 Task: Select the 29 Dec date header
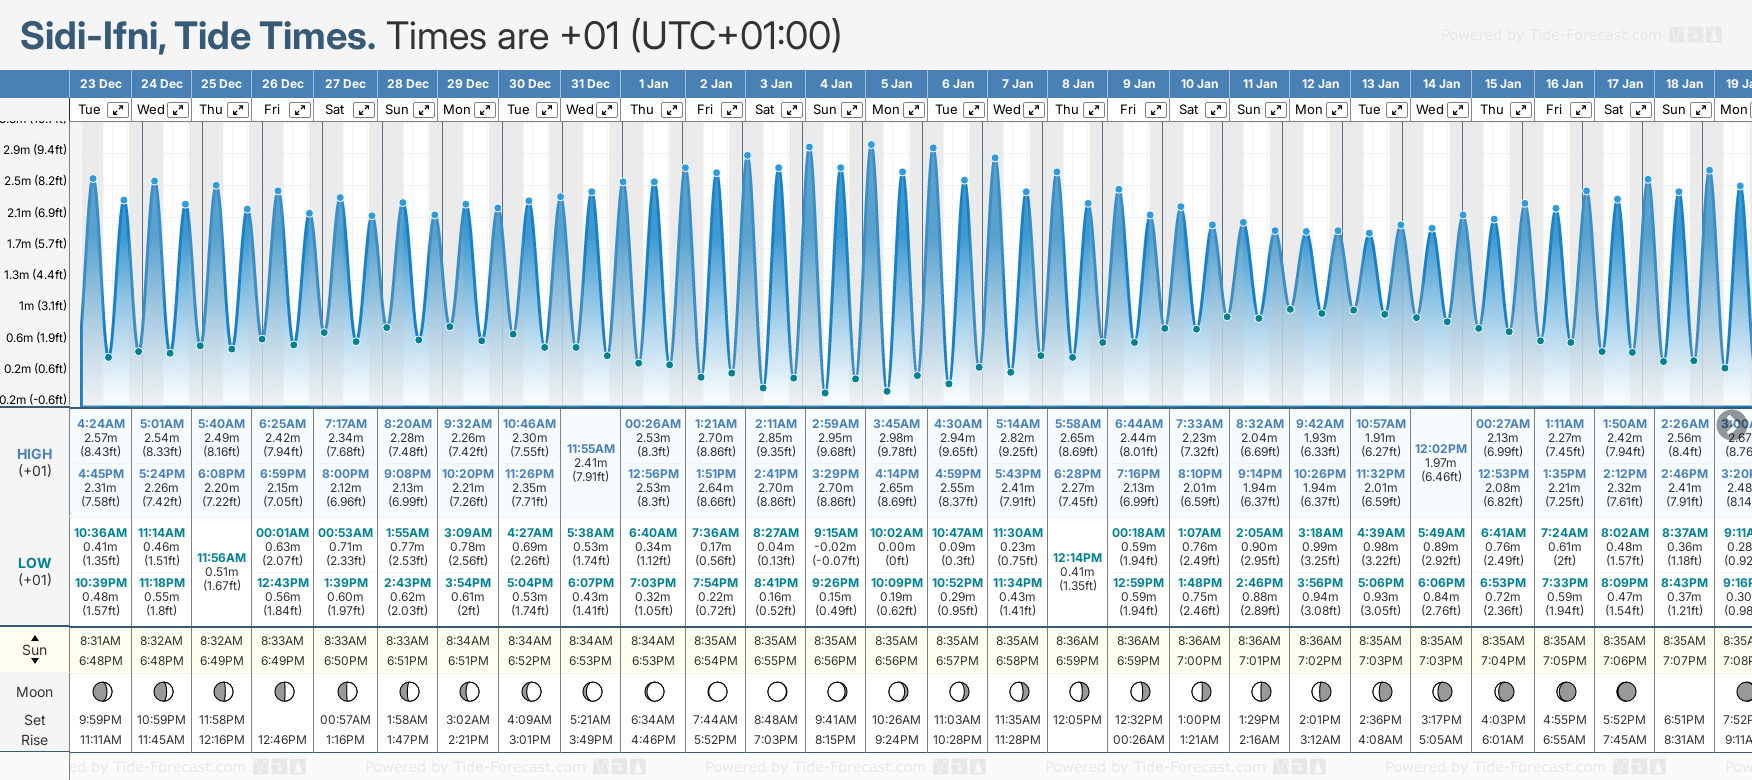468,84
